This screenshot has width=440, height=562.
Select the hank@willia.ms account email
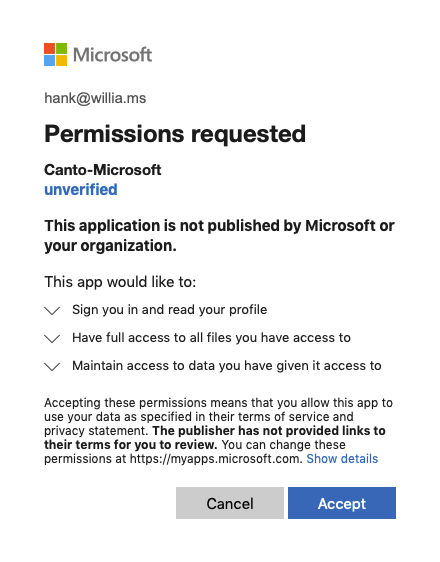(x=95, y=98)
